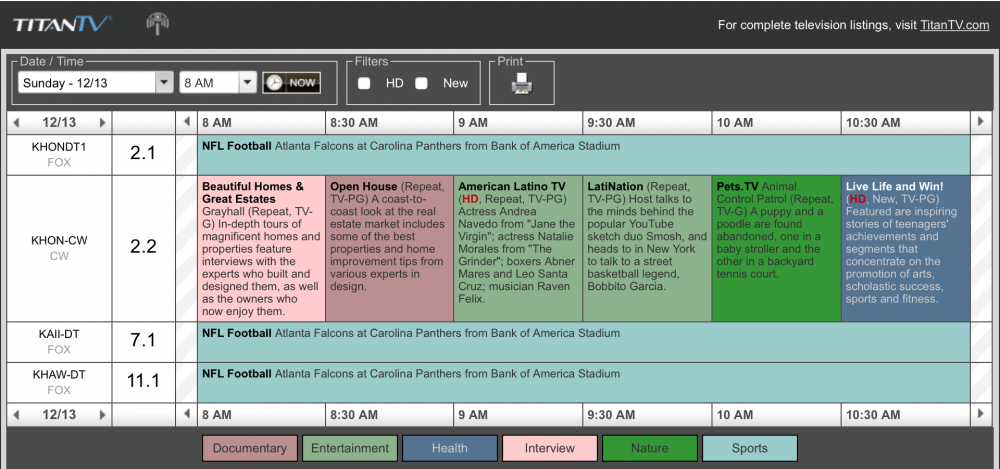Shift top timeline earlier with left arrow
This screenshot has height=469, width=1000.
point(187,122)
